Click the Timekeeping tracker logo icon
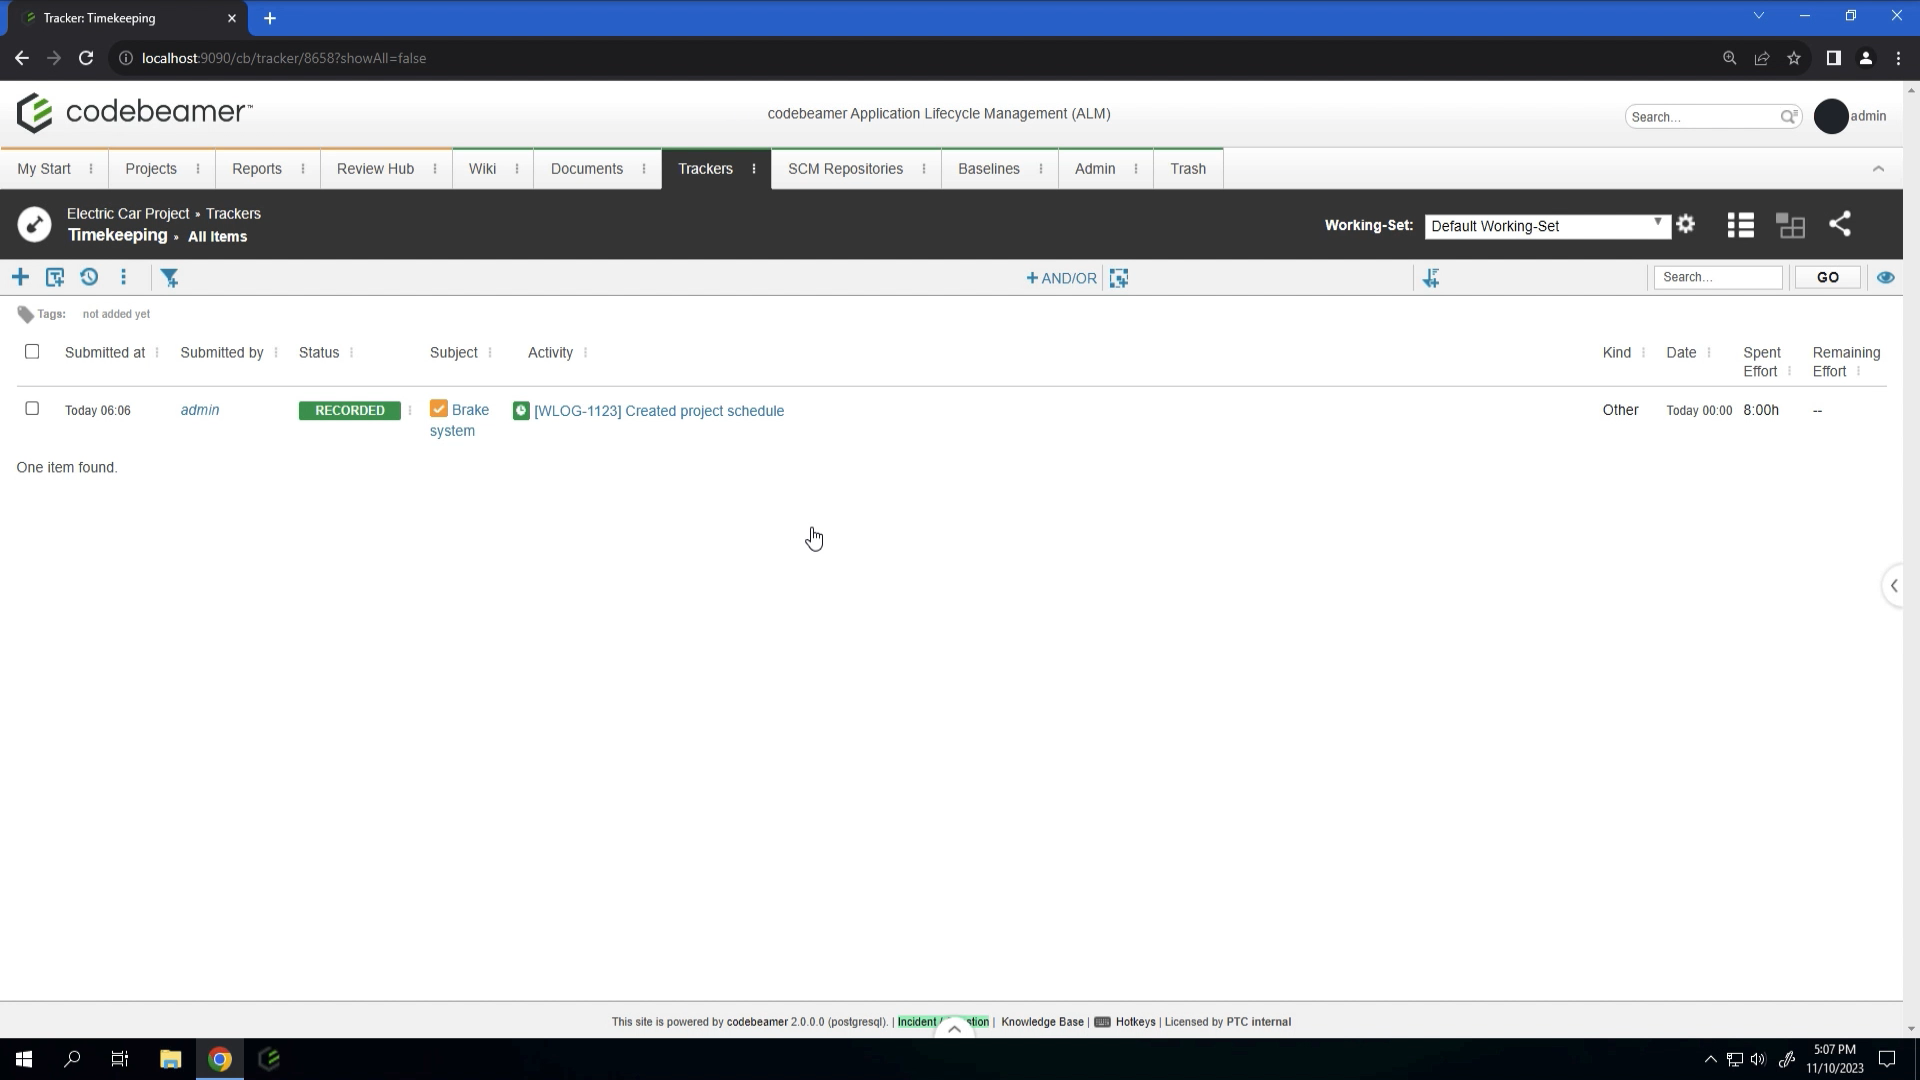The image size is (1920, 1080). click(34, 224)
